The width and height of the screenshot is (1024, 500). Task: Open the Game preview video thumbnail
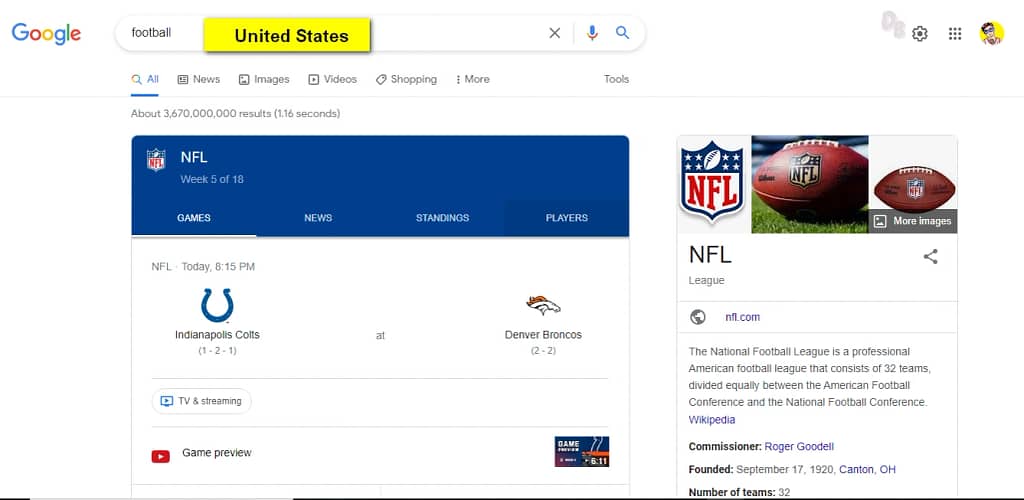point(582,452)
